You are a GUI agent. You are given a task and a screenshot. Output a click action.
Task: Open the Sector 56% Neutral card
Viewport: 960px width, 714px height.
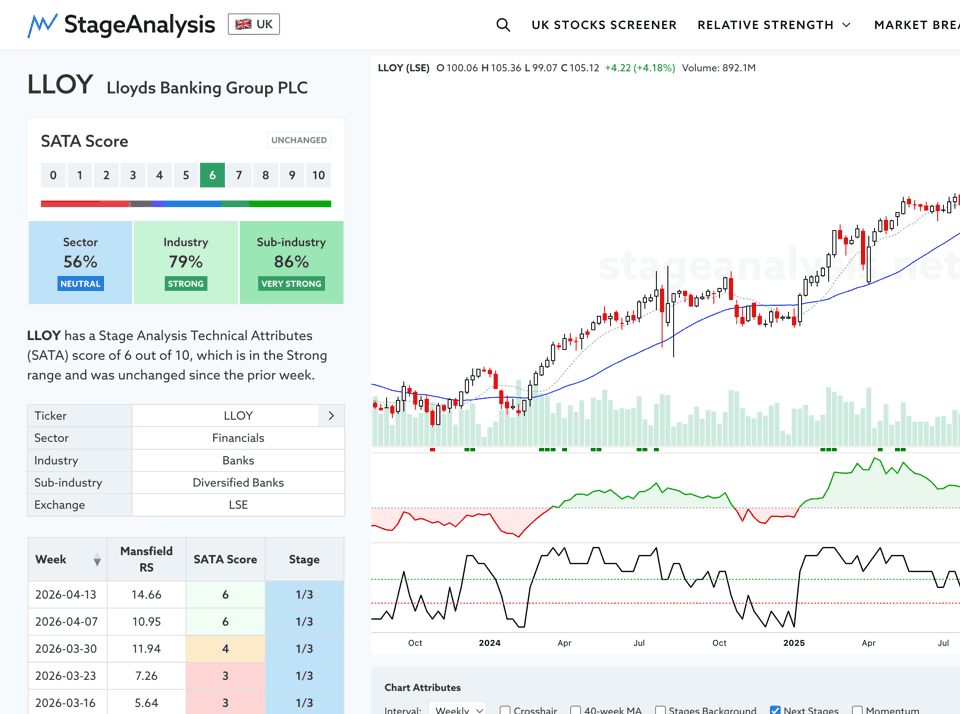pyautogui.click(x=80, y=263)
